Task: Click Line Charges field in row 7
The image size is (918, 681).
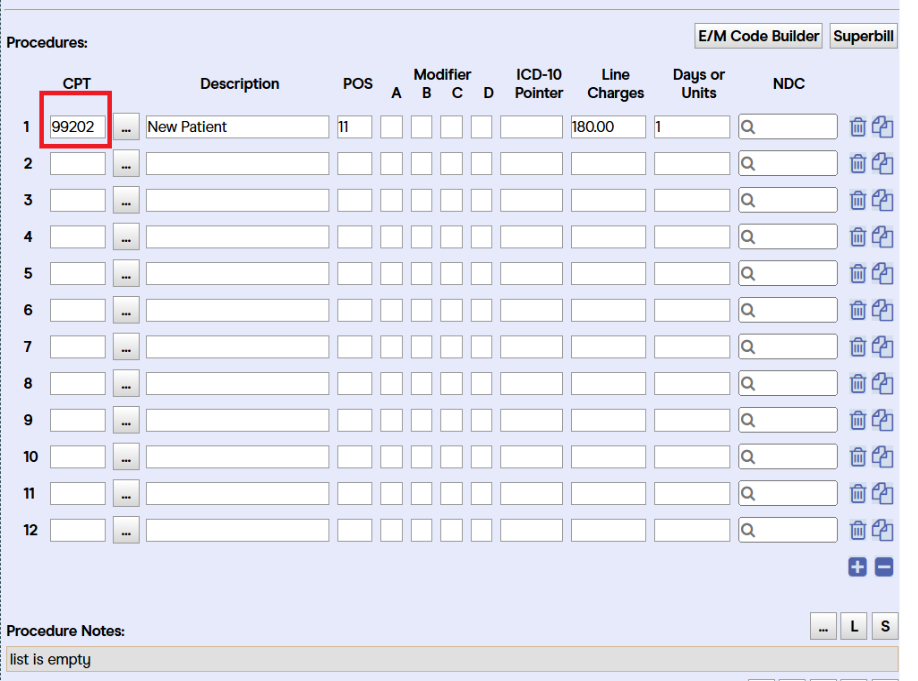Action: [x=608, y=347]
